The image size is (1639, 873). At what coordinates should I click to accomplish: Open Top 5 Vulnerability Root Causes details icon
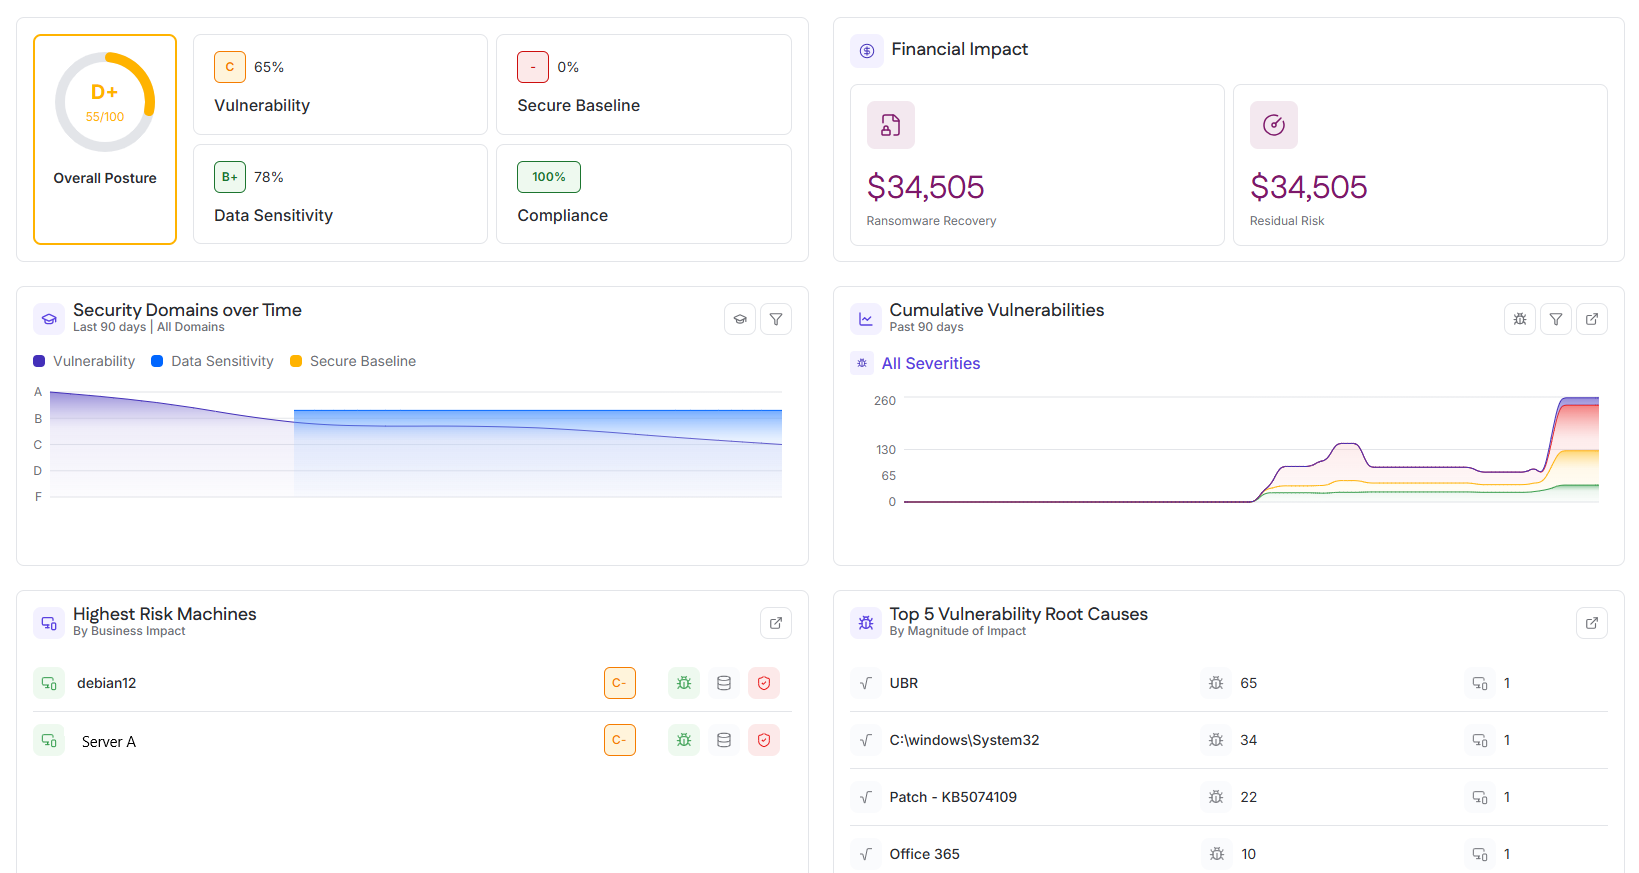[x=1592, y=623]
